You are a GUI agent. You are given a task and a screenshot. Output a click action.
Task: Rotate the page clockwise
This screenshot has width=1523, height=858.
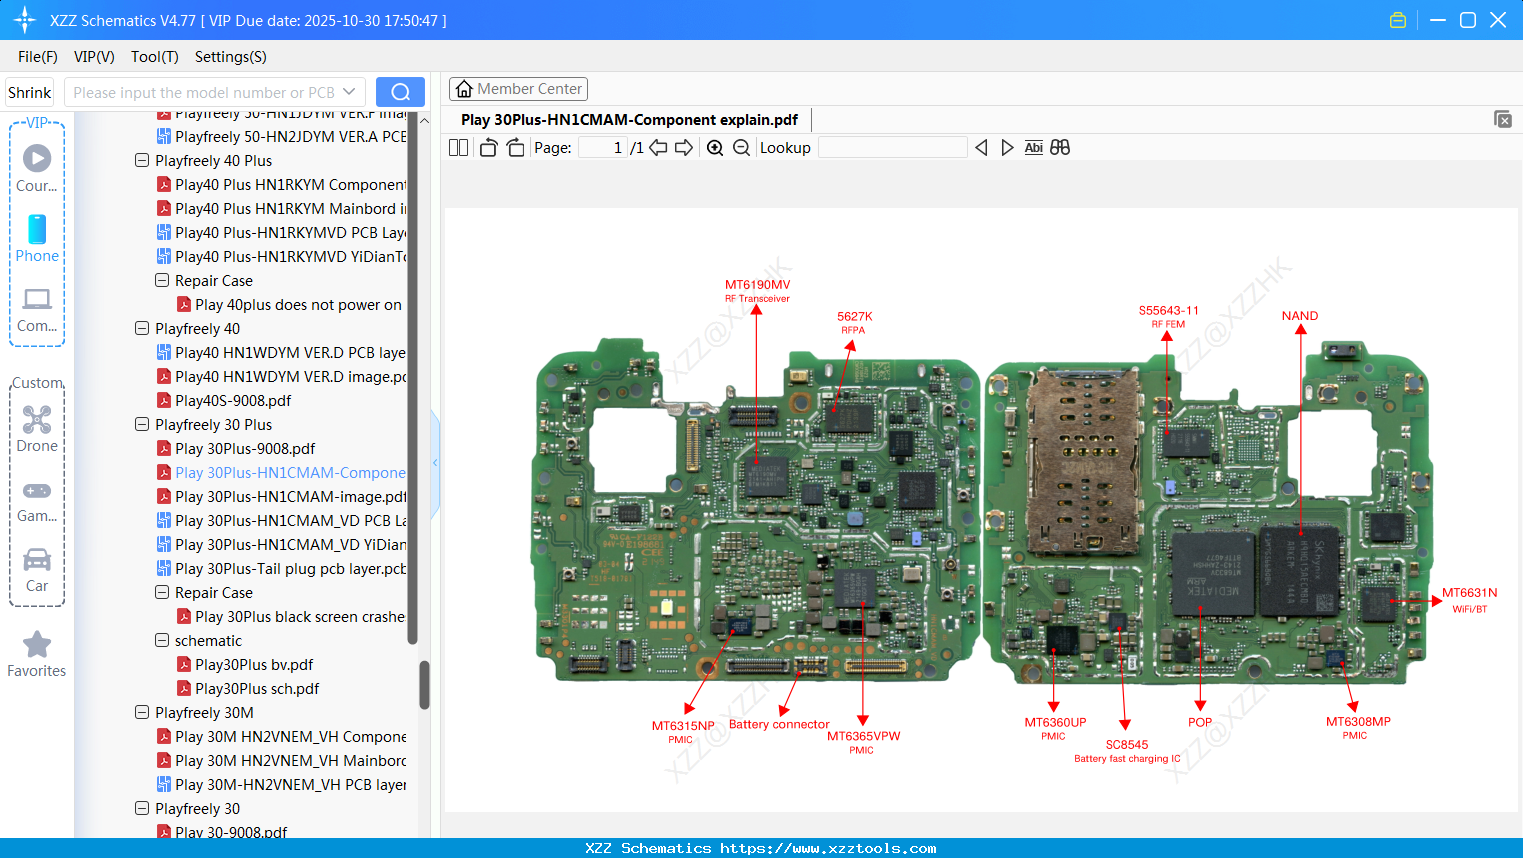click(x=515, y=148)
